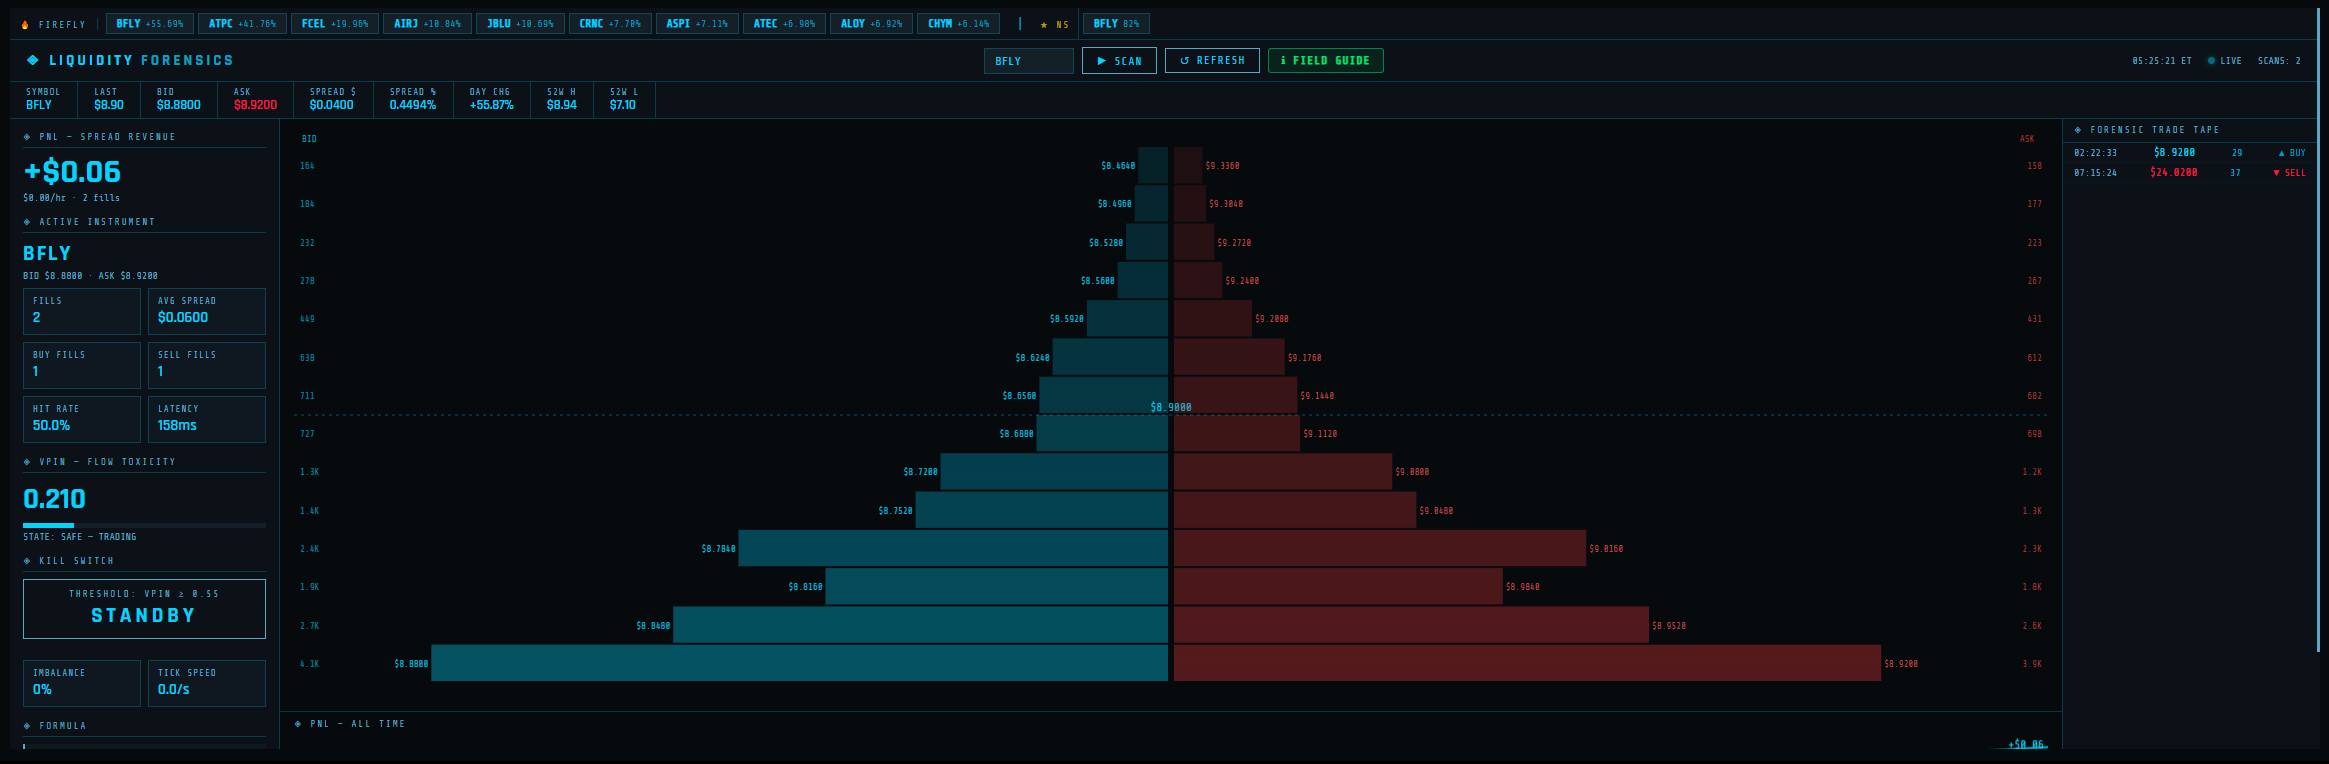
Task: Click the BUY FILLS stat card
Action: pos(82,365)
